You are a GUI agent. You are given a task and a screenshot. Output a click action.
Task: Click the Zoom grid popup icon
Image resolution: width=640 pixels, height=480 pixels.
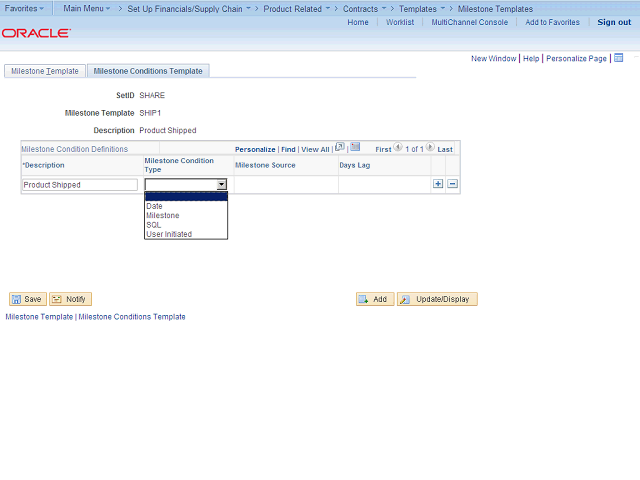point(340,147)
